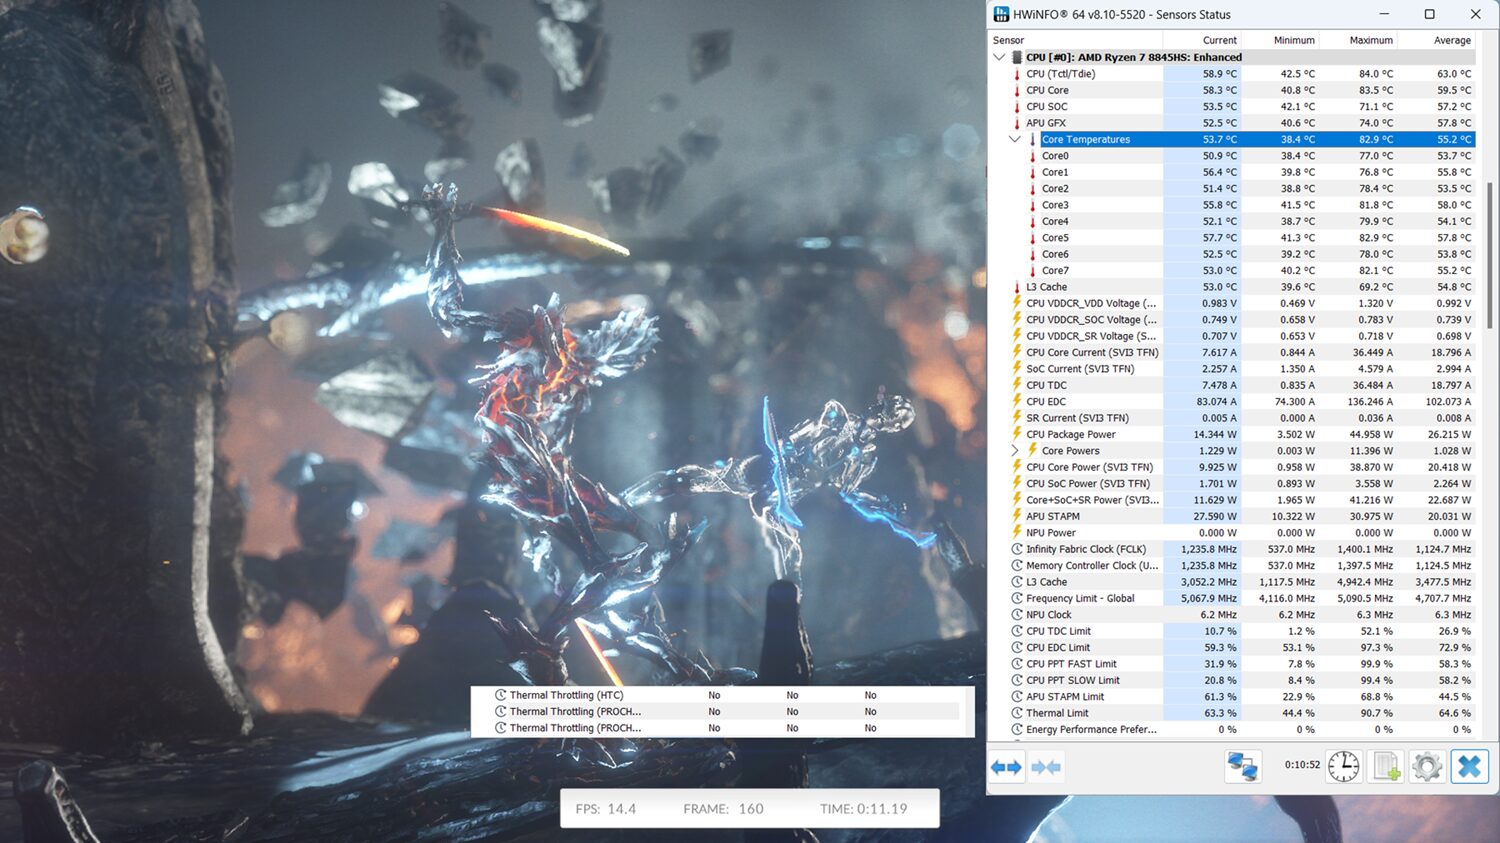This screenshot has height=843, width=1500.
Task: Click lightning icon beside Core Powers
Action: click(x=1033, y=451)
